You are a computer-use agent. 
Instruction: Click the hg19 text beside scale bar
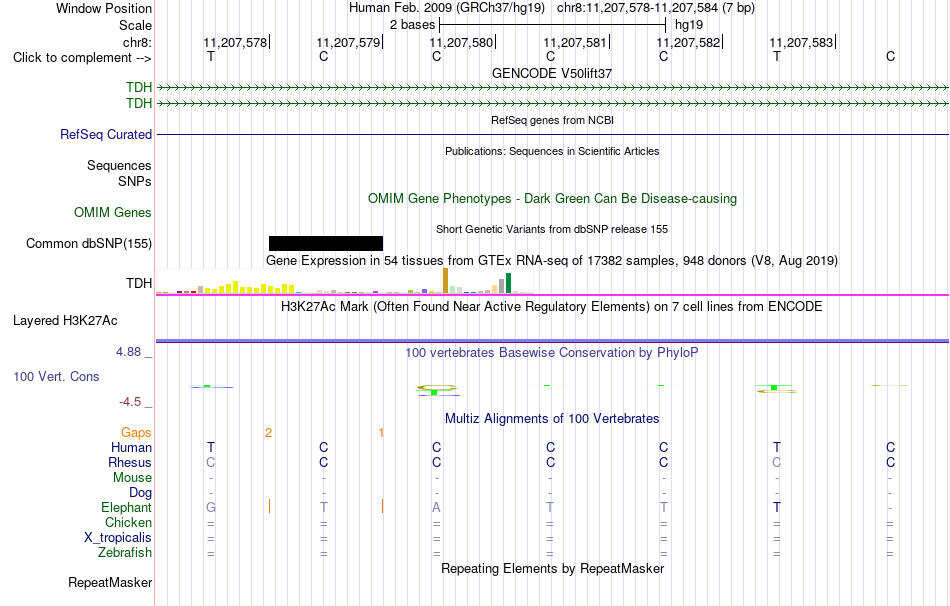[689, 25]
